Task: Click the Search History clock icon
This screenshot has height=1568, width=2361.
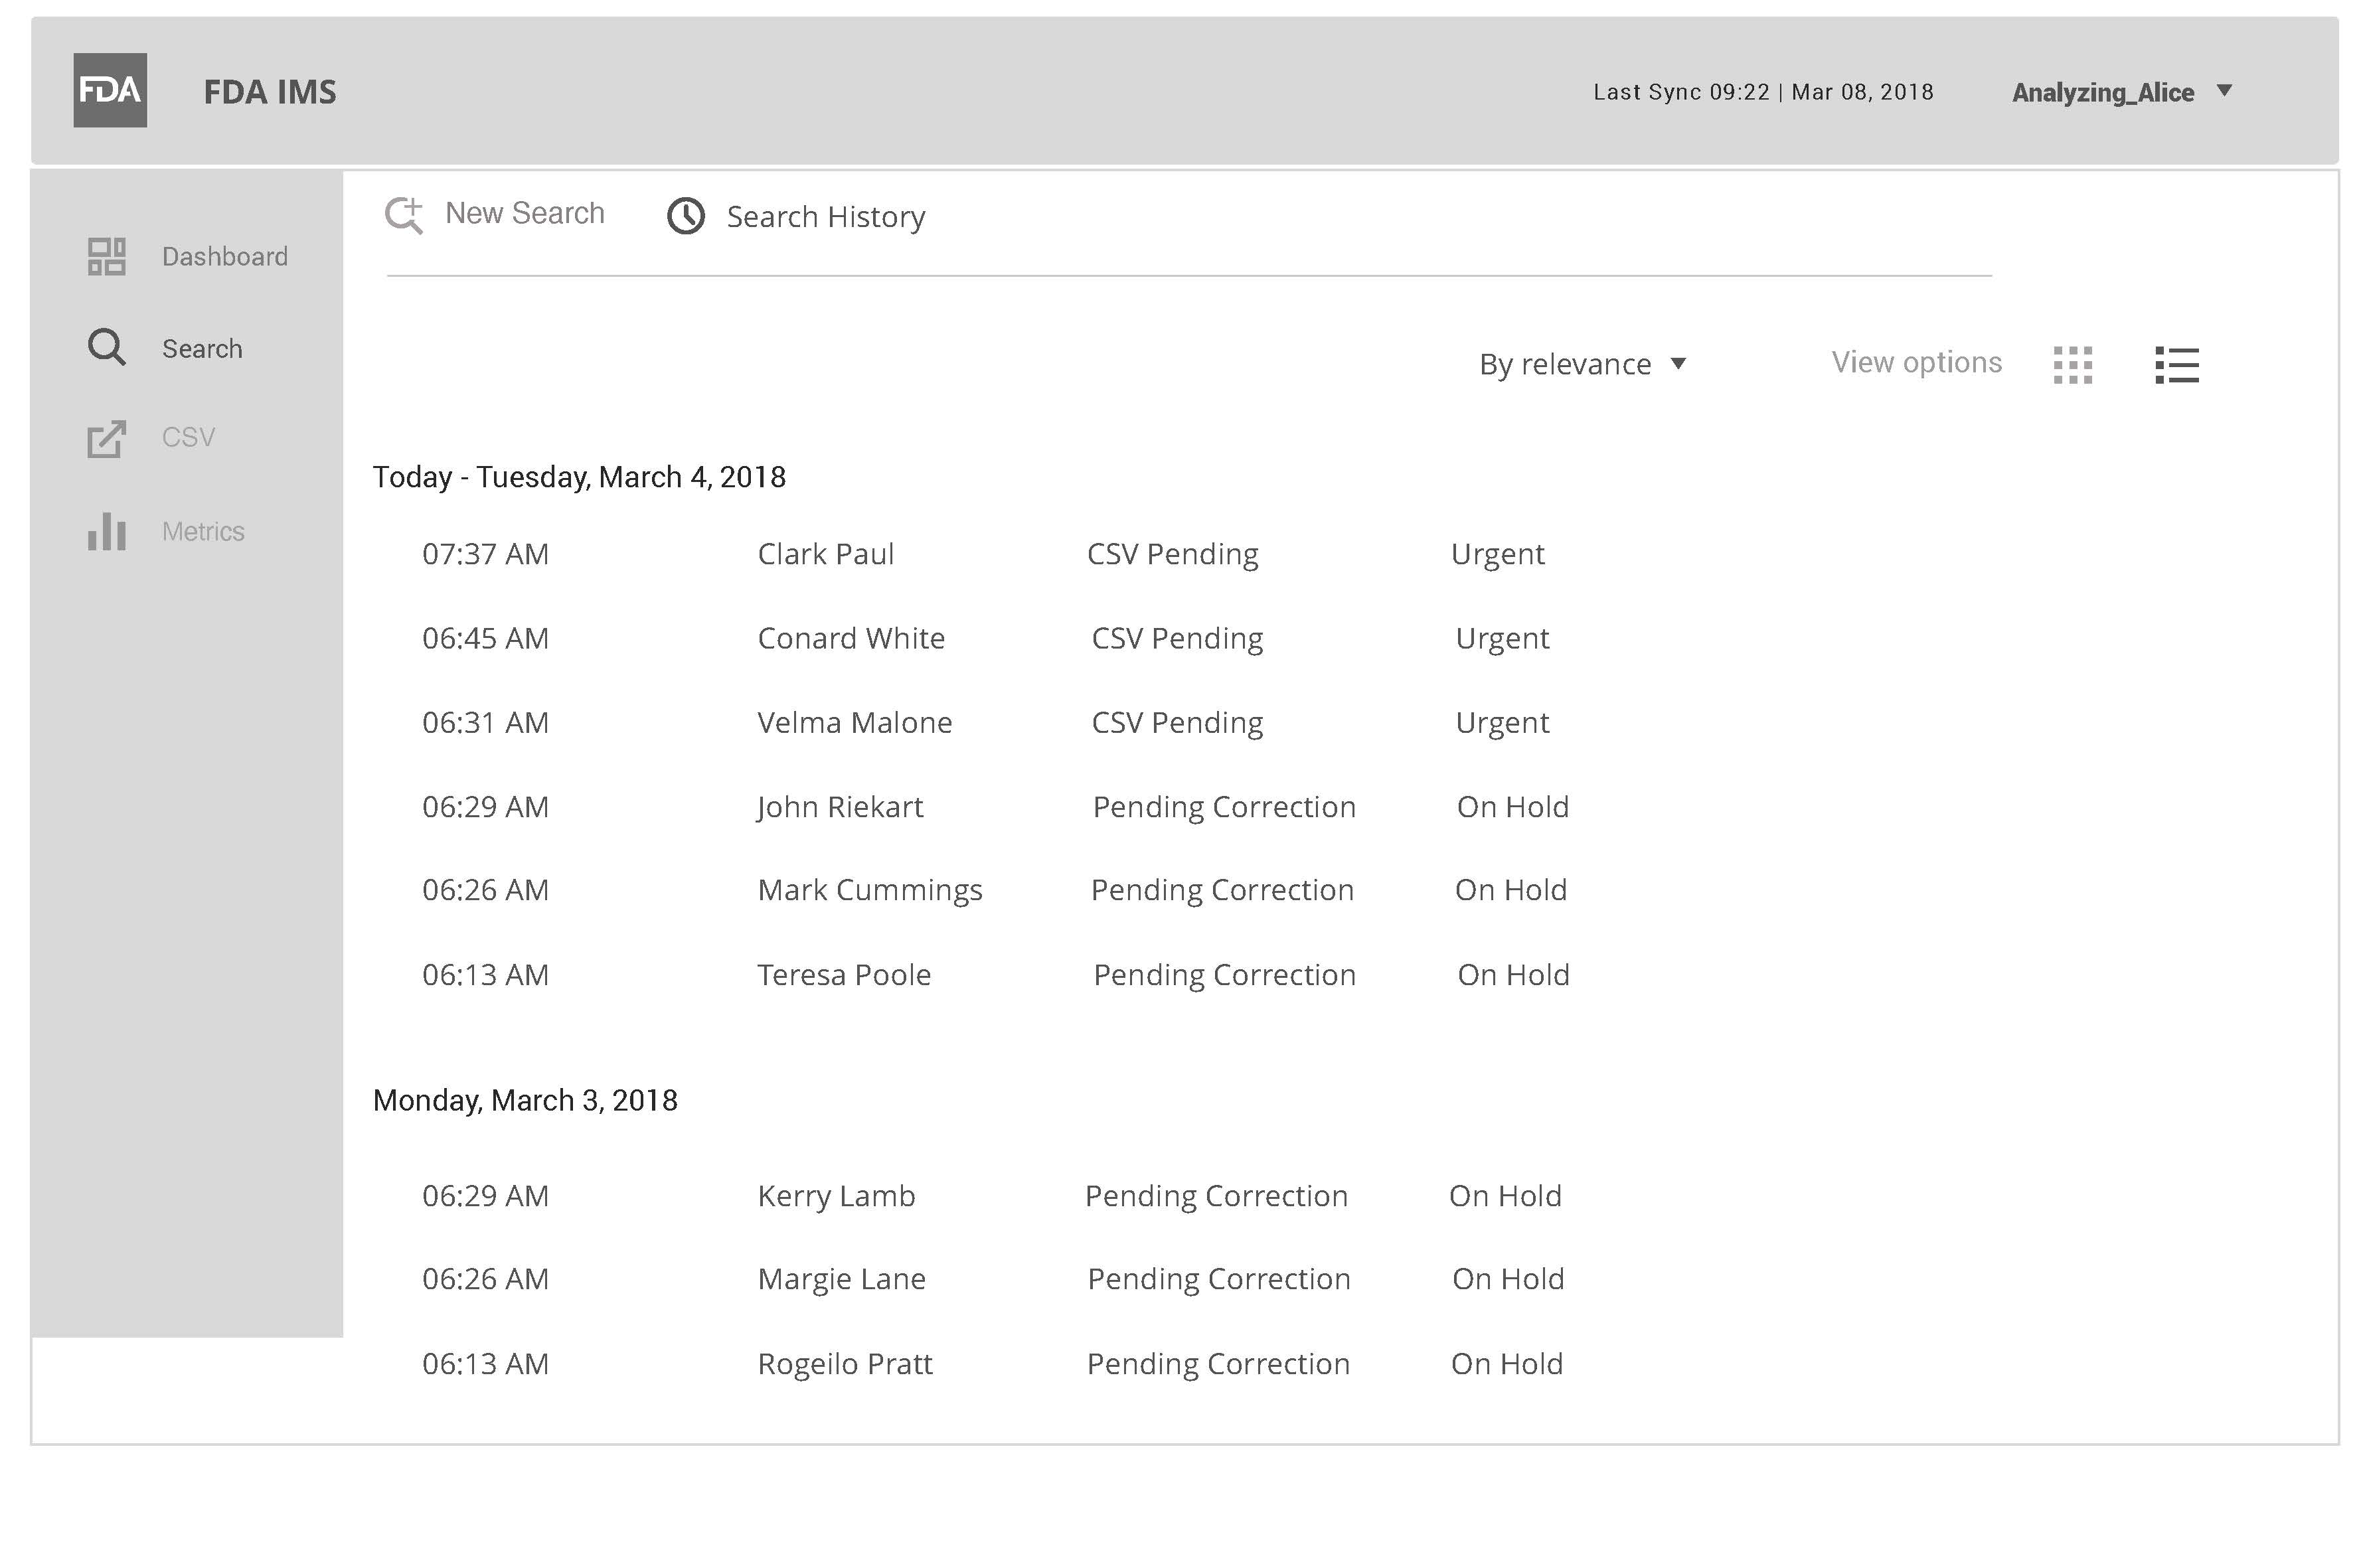Action: (x=686, y=216)
